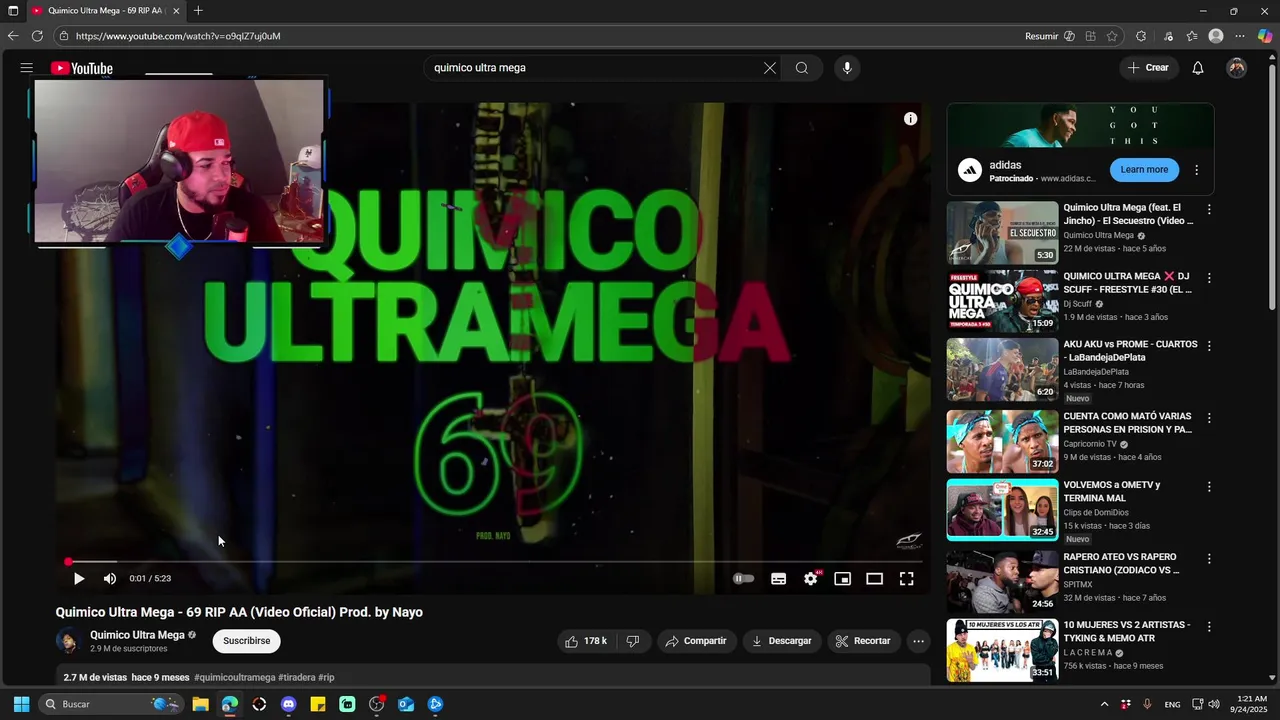
Task: Open more actions ellipsis under video
Action: pyautogui.click(x=918, y=641)
